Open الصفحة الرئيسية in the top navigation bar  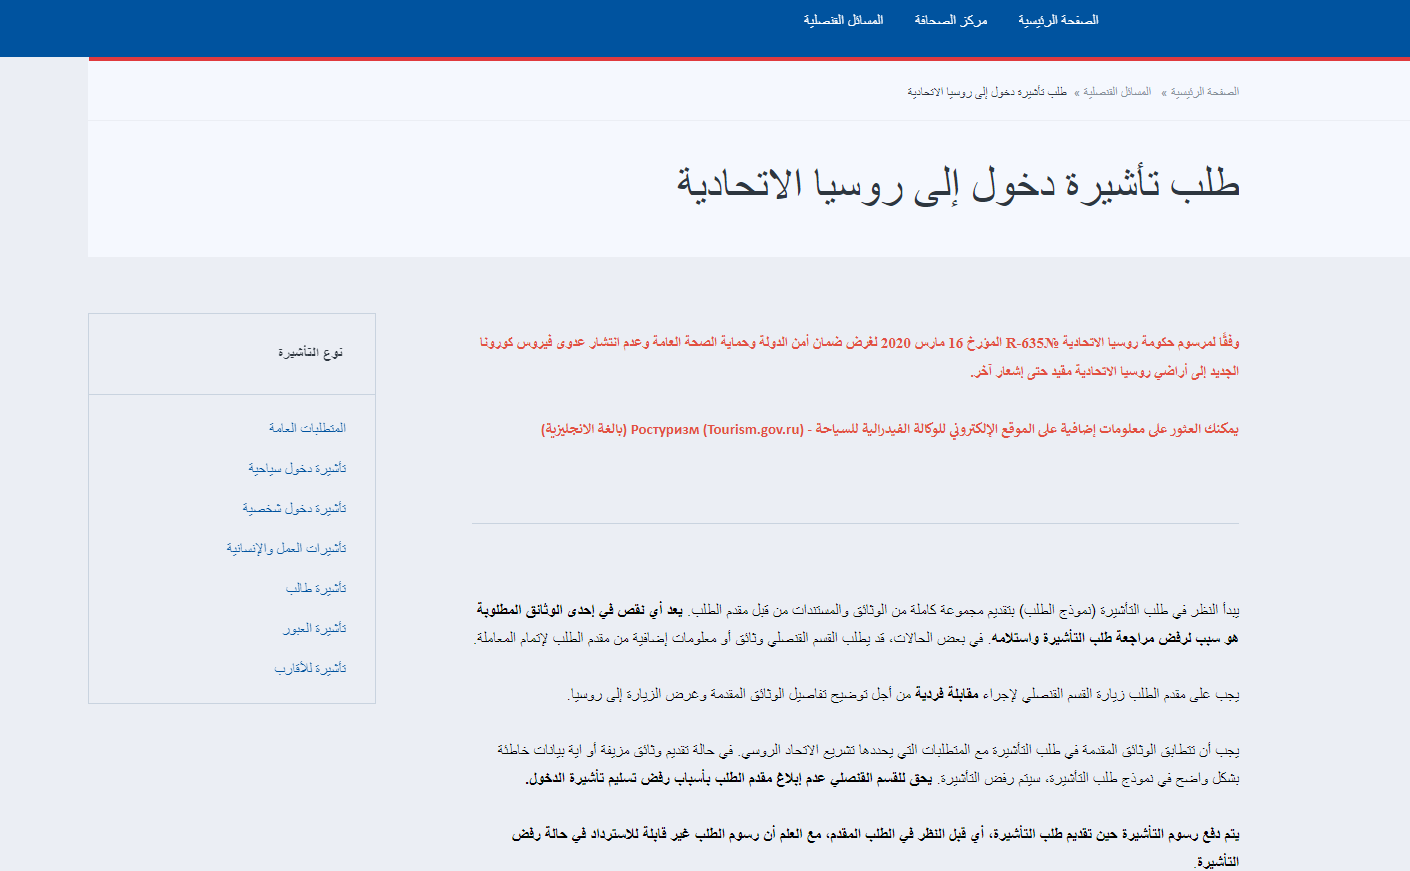(1058, 20)
